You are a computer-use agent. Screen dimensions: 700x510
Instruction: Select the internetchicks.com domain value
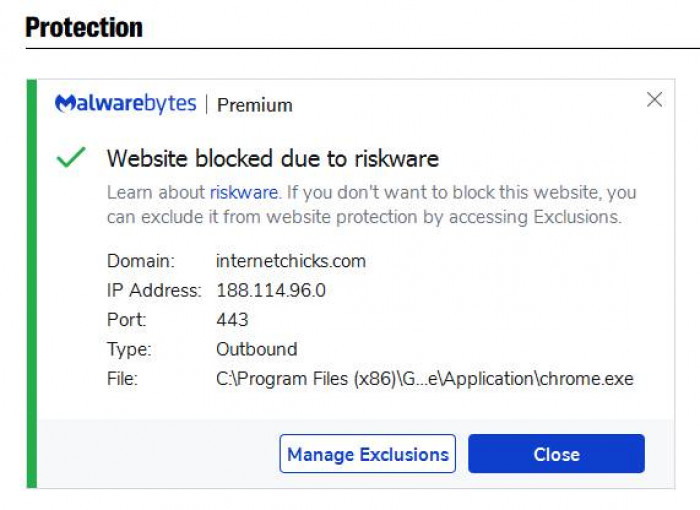pos(291,261)
